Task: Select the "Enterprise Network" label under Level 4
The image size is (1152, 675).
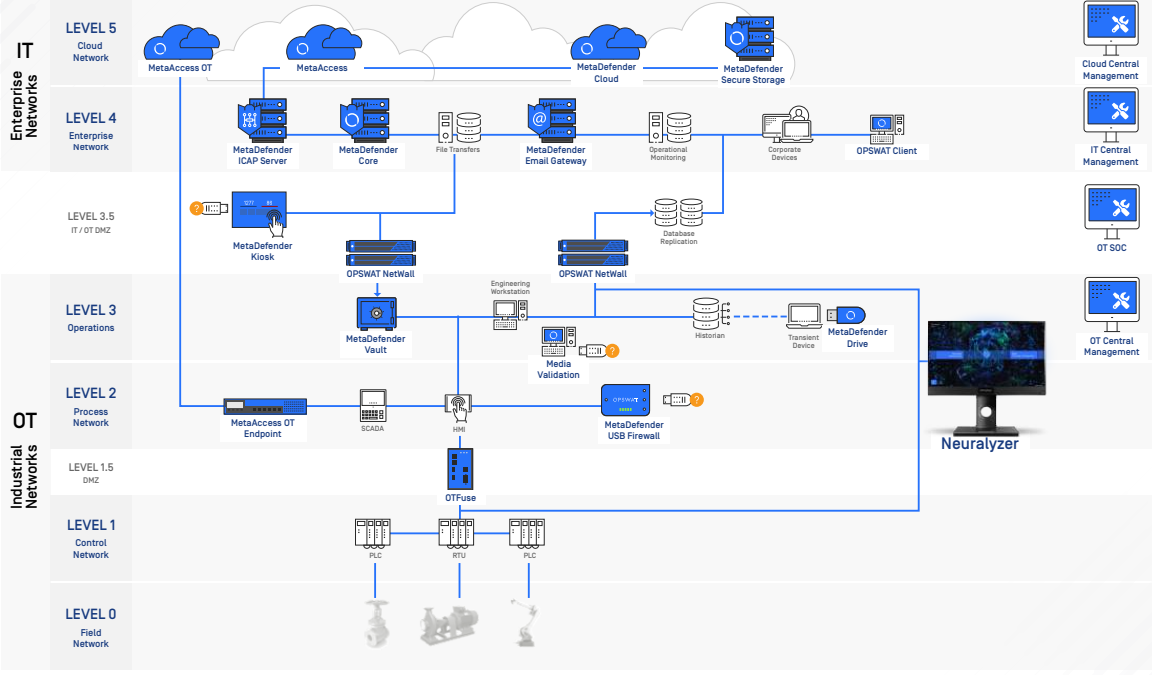Action: coord(90,142)
